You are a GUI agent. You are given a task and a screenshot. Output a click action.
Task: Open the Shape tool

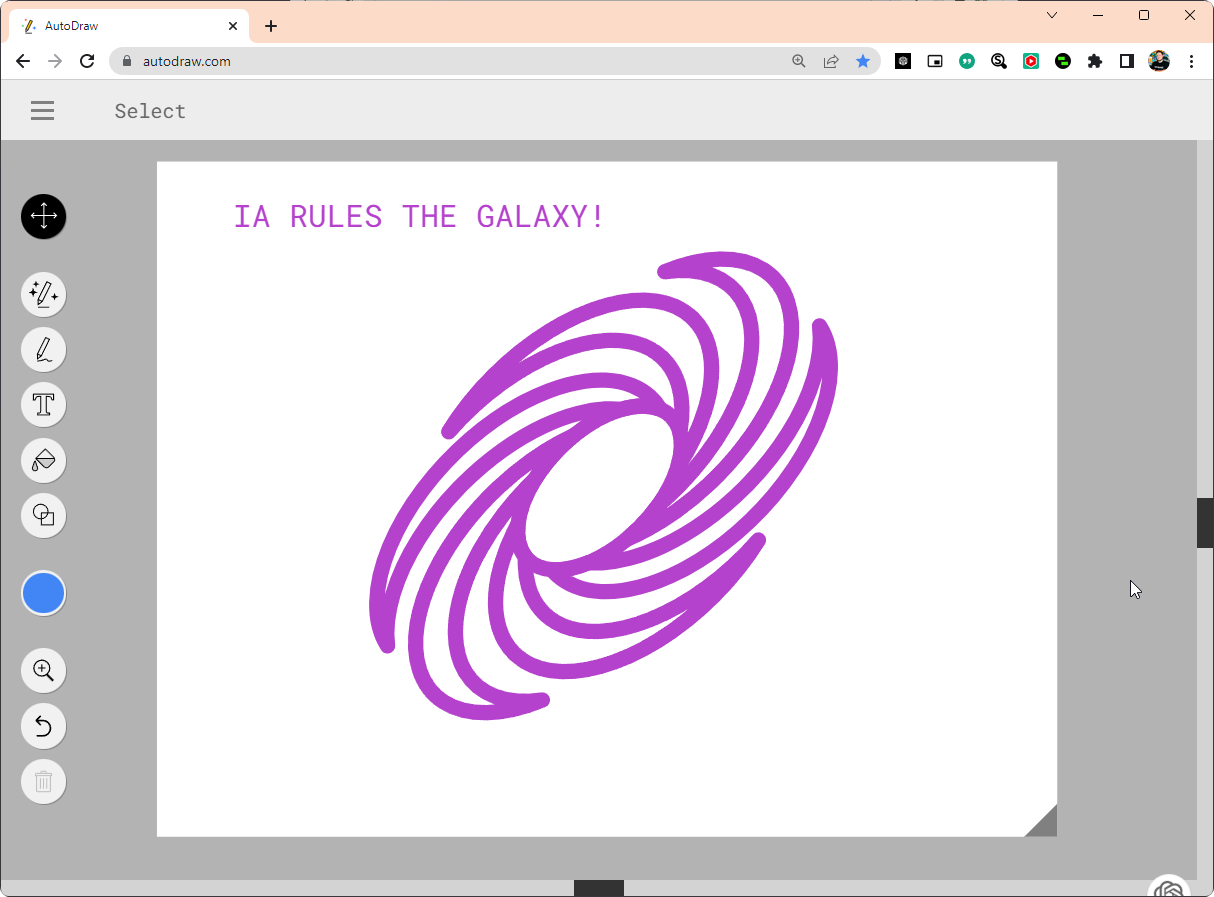[43, 515]
